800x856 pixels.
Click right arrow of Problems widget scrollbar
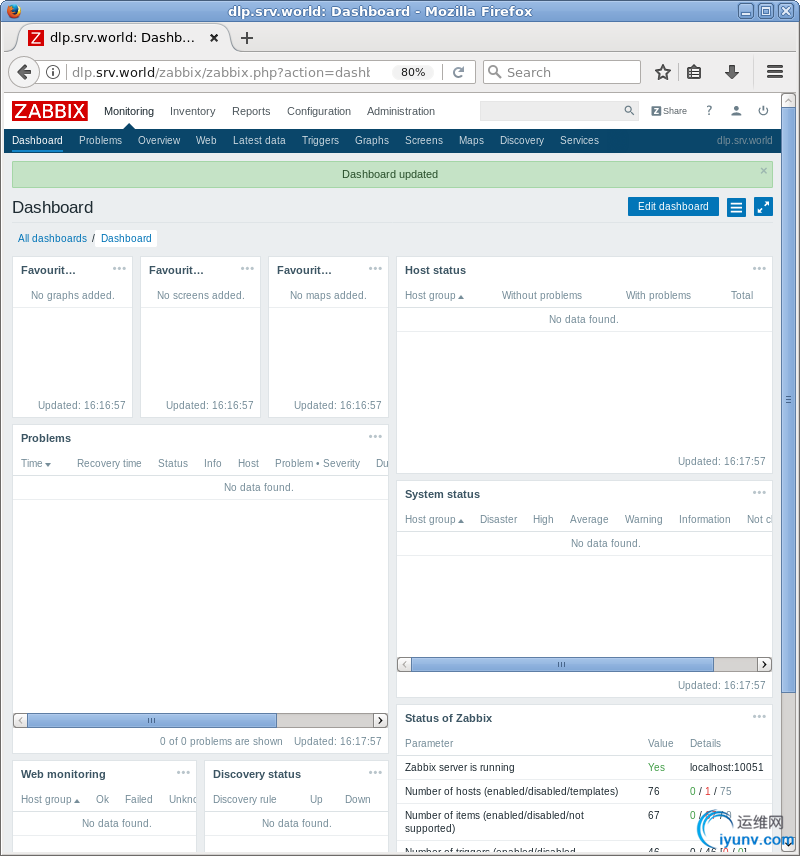[381, 721]
